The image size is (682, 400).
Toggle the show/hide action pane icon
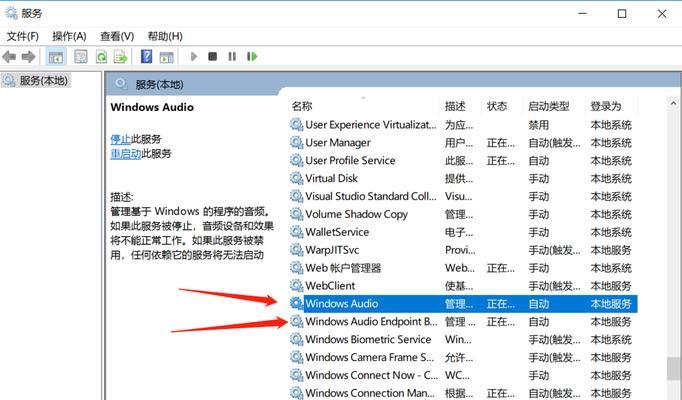pos(167,57)
